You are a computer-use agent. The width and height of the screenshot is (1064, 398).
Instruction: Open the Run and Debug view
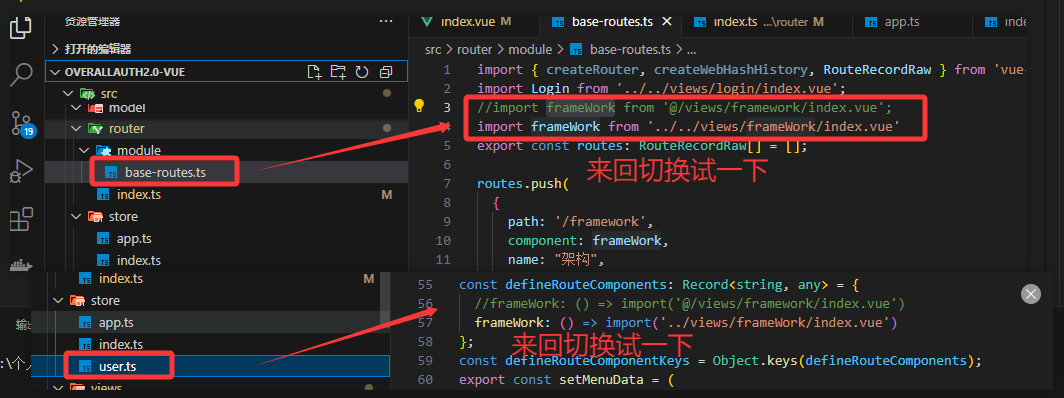21,172
